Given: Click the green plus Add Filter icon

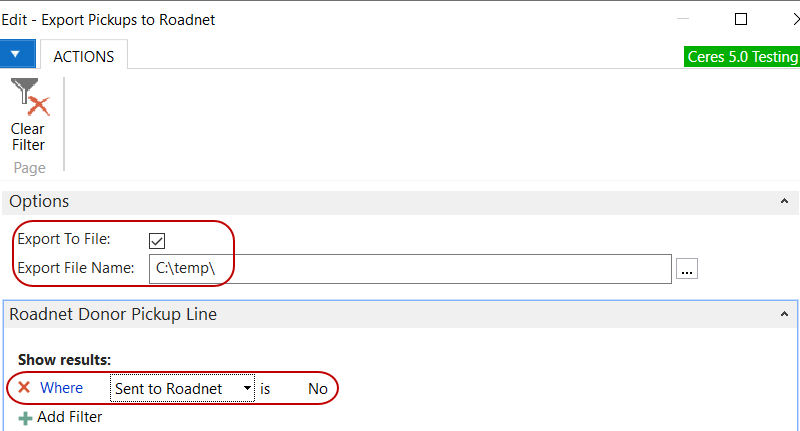Looking at the screenshot, I should tap(25, 417).
